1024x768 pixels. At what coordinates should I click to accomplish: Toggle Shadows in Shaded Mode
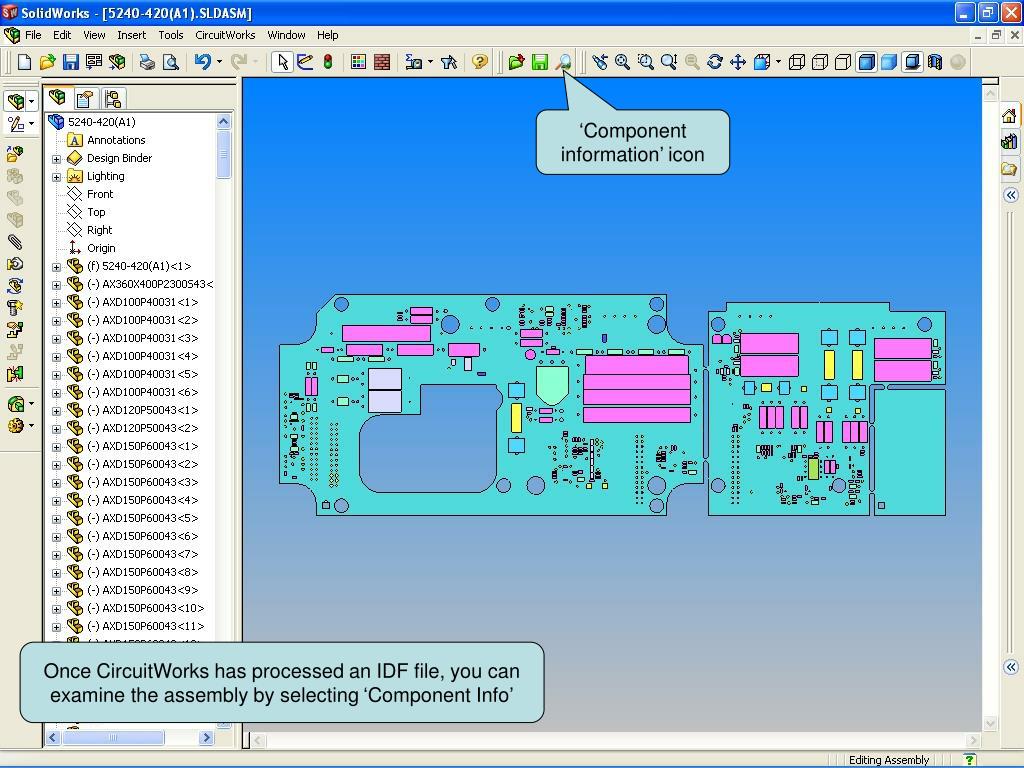pyautogui.click(x=912, y=62)
